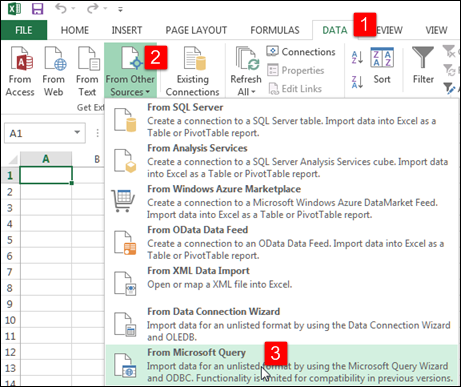Click the XML Data Import icon

pos(125,284)
